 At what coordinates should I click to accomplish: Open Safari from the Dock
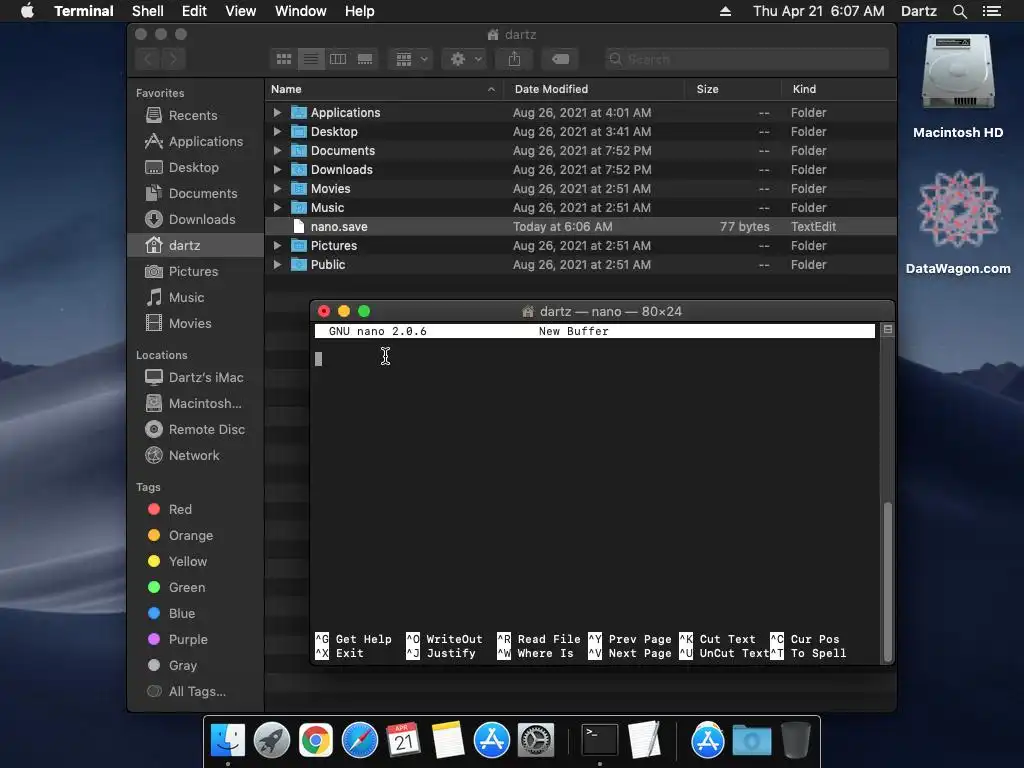click(360, 741)
